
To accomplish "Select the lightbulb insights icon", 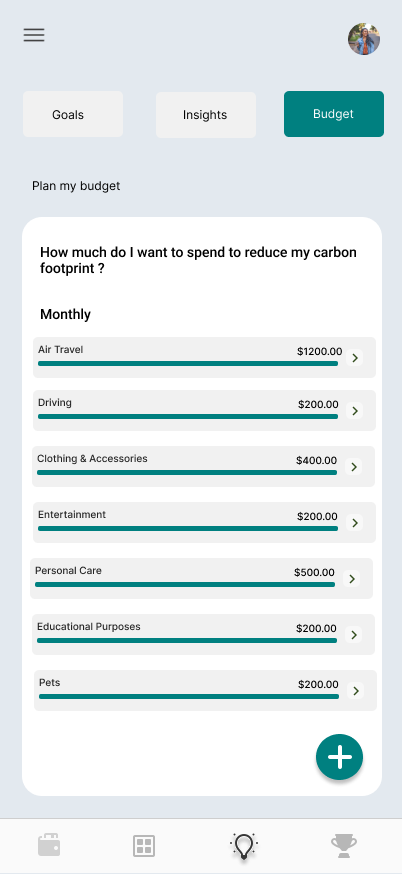I will coord(244,846).
